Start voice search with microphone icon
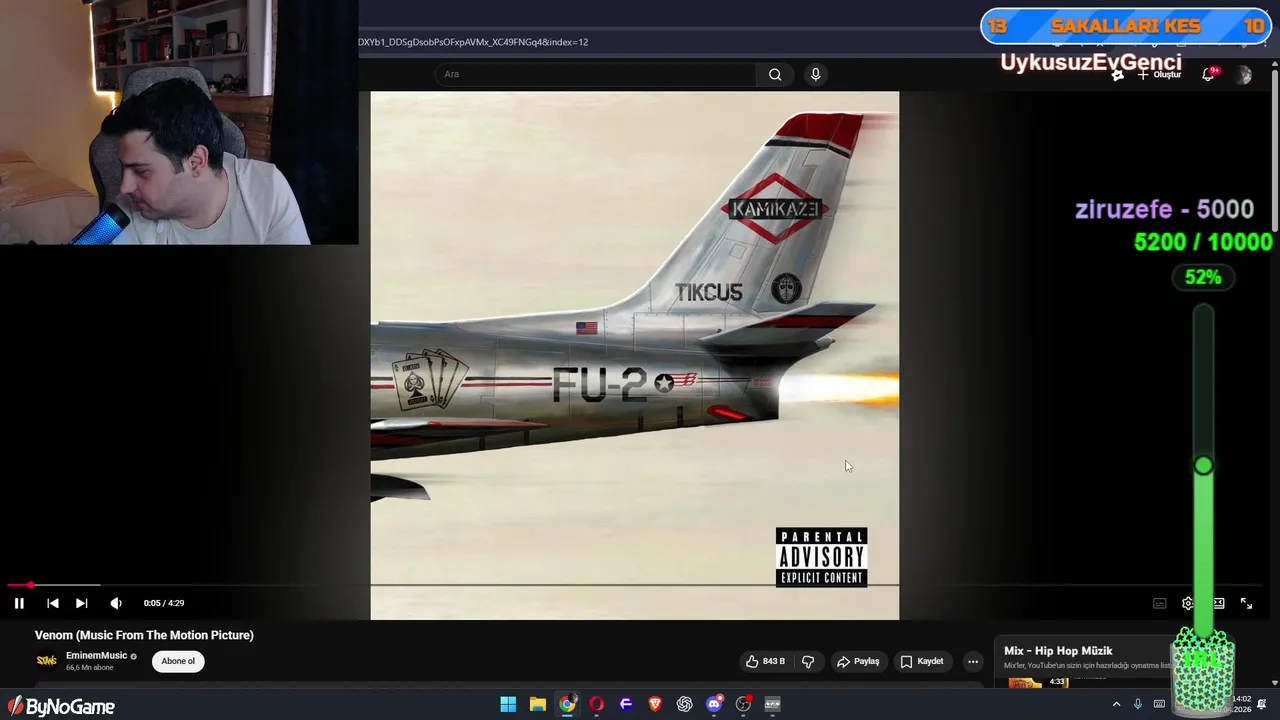The image size is (1280, 720). click(x=816, y=74)
